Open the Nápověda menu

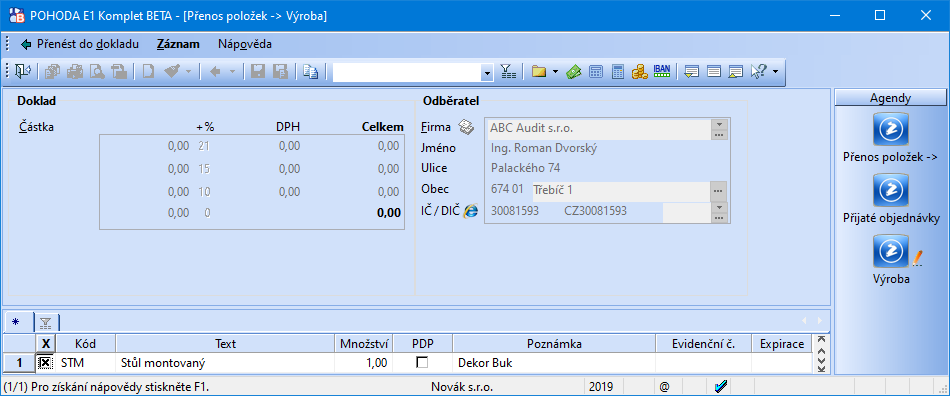[x=245, y=44]
